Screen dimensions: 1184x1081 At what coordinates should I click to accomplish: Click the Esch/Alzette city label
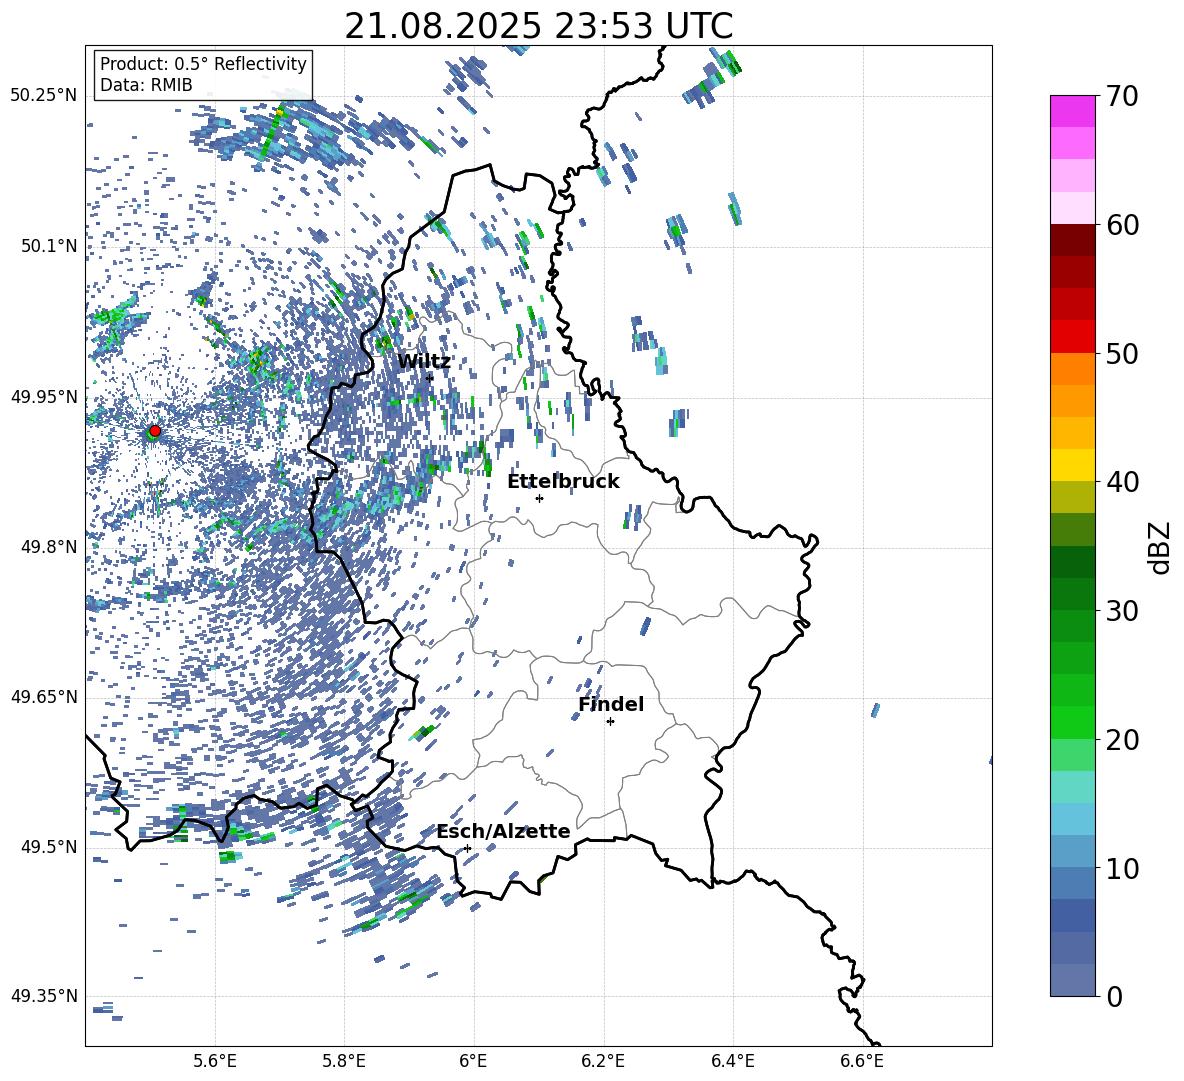(503, 832)
